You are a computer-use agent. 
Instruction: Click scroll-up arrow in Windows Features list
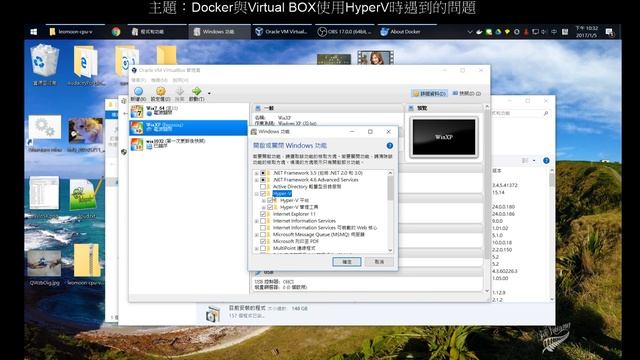(x=390, y=173)
